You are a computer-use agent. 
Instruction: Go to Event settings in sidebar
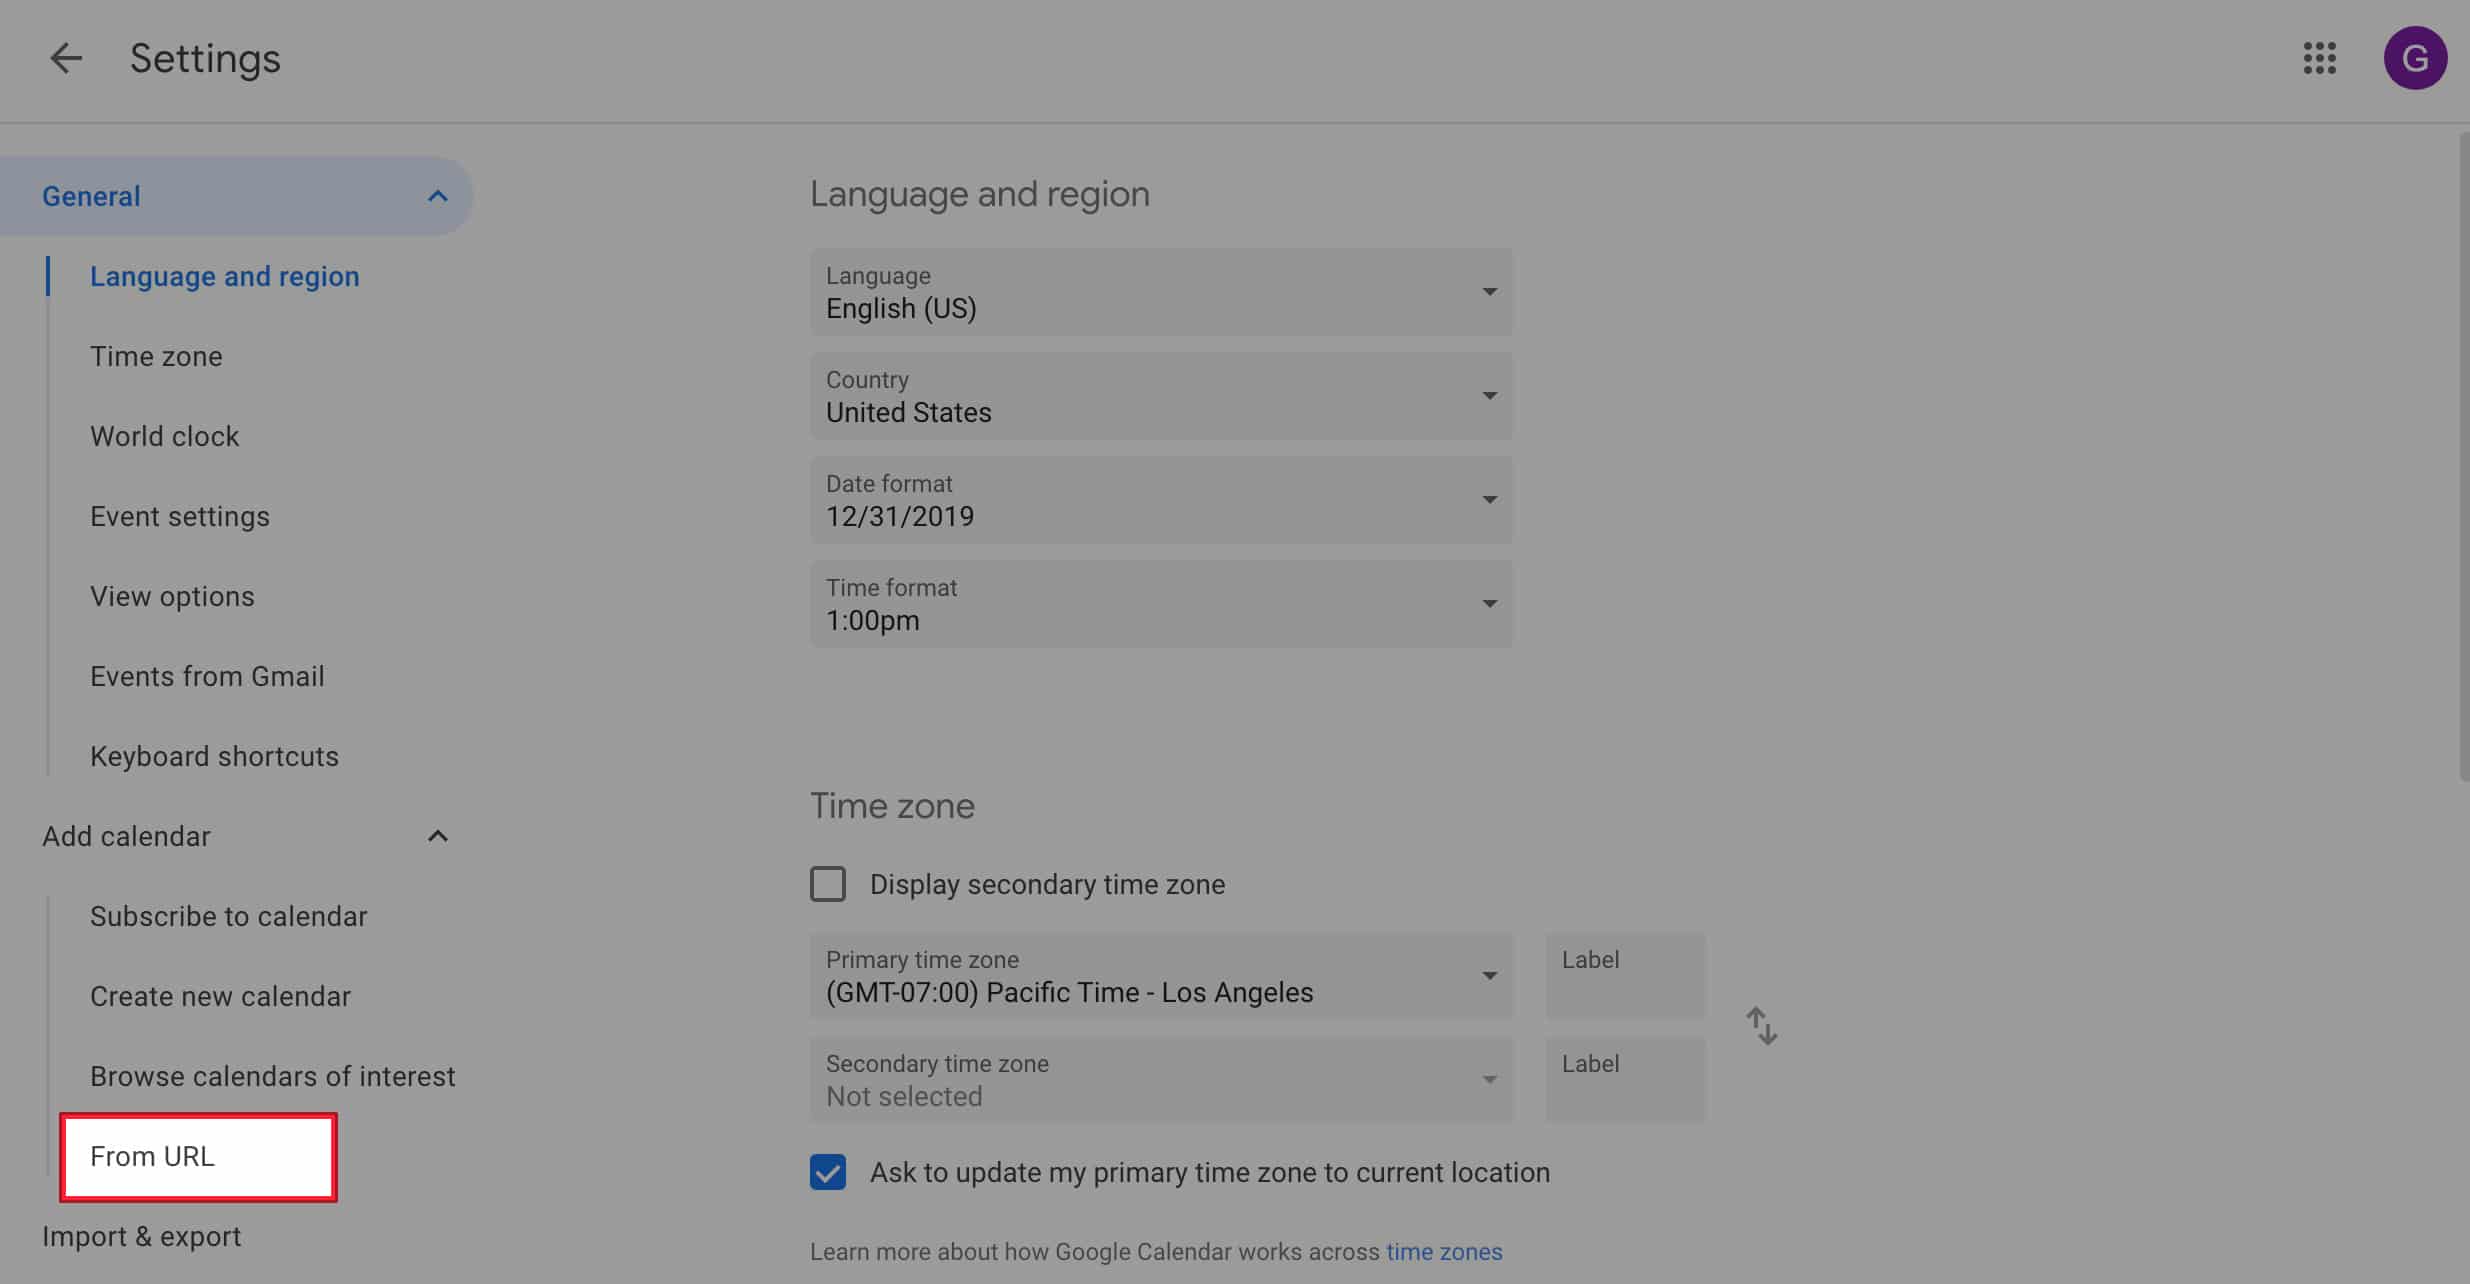point(180,516)
